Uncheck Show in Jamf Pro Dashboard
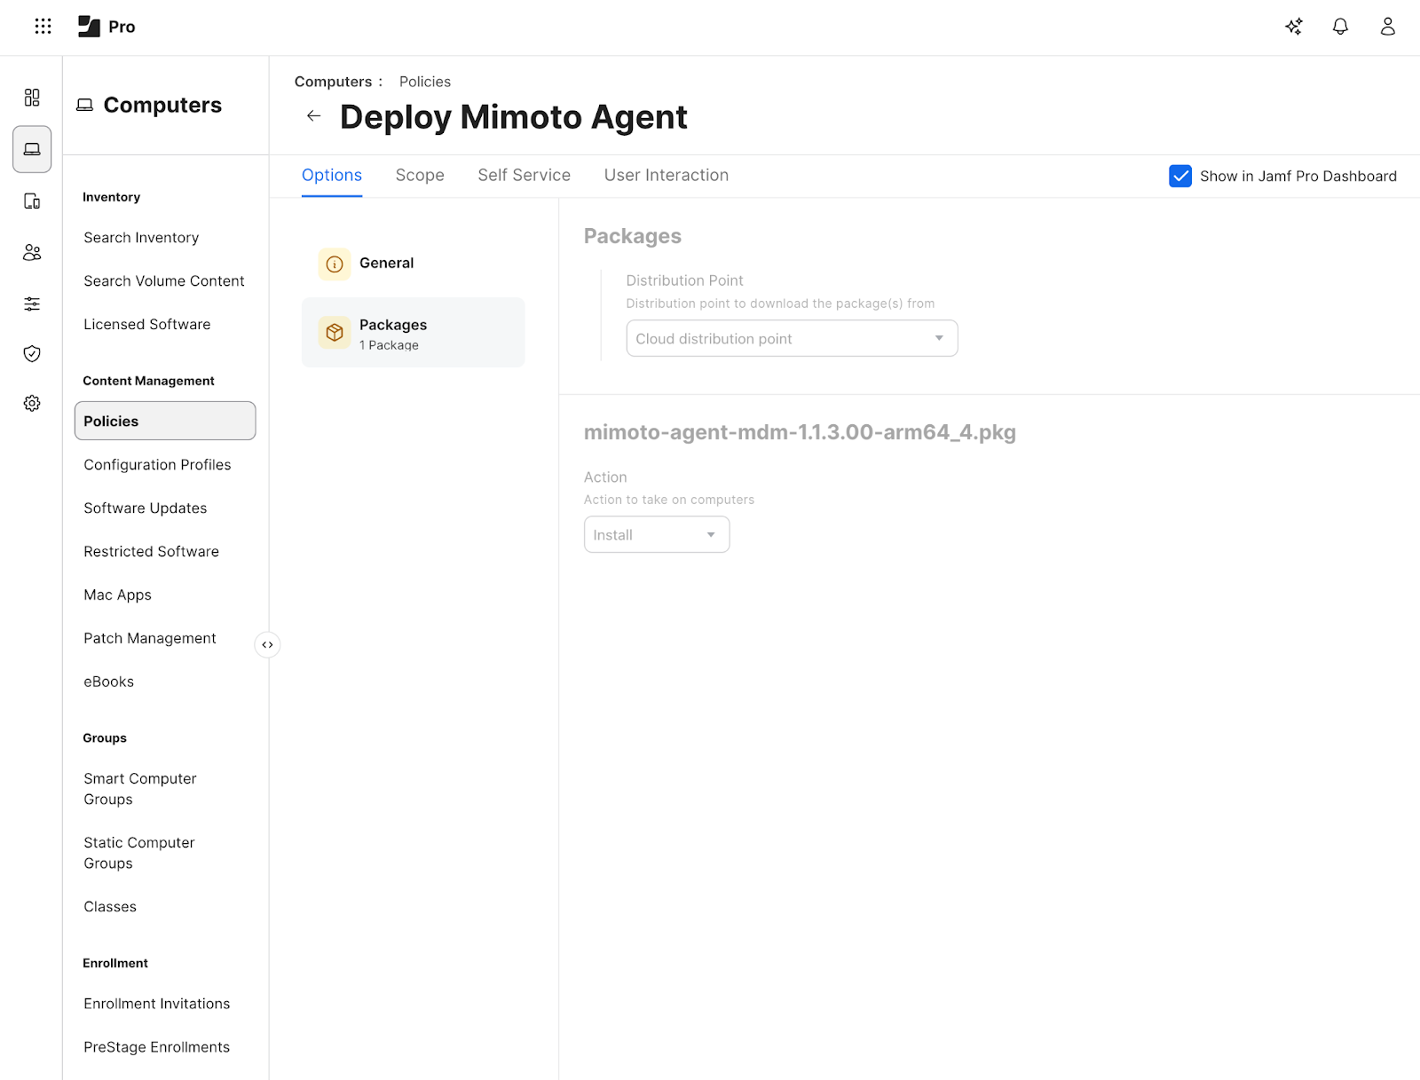 (1181, 175)
